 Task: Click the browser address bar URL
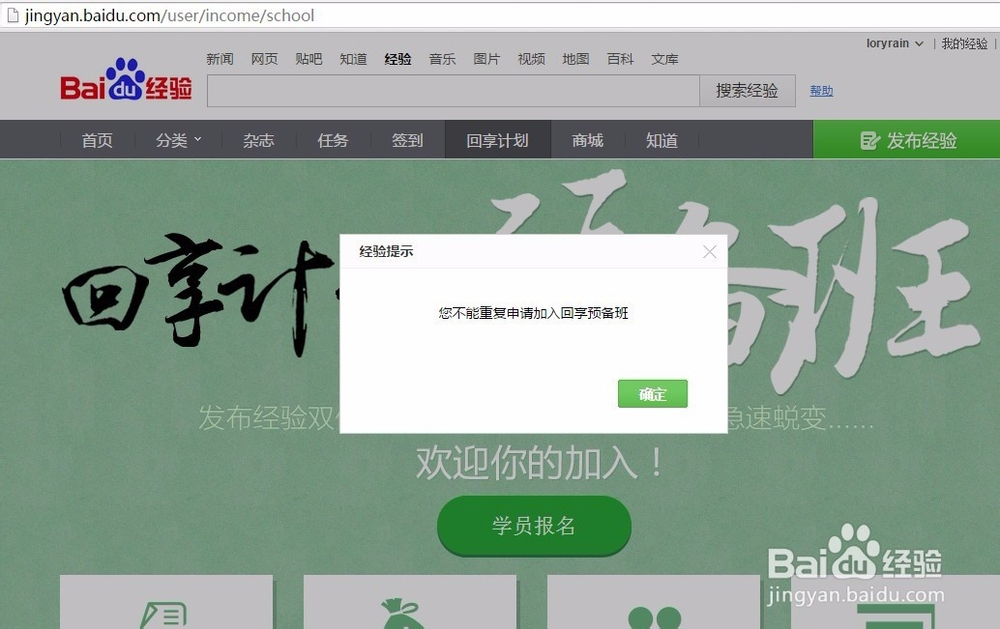click(x=170, y=15)
